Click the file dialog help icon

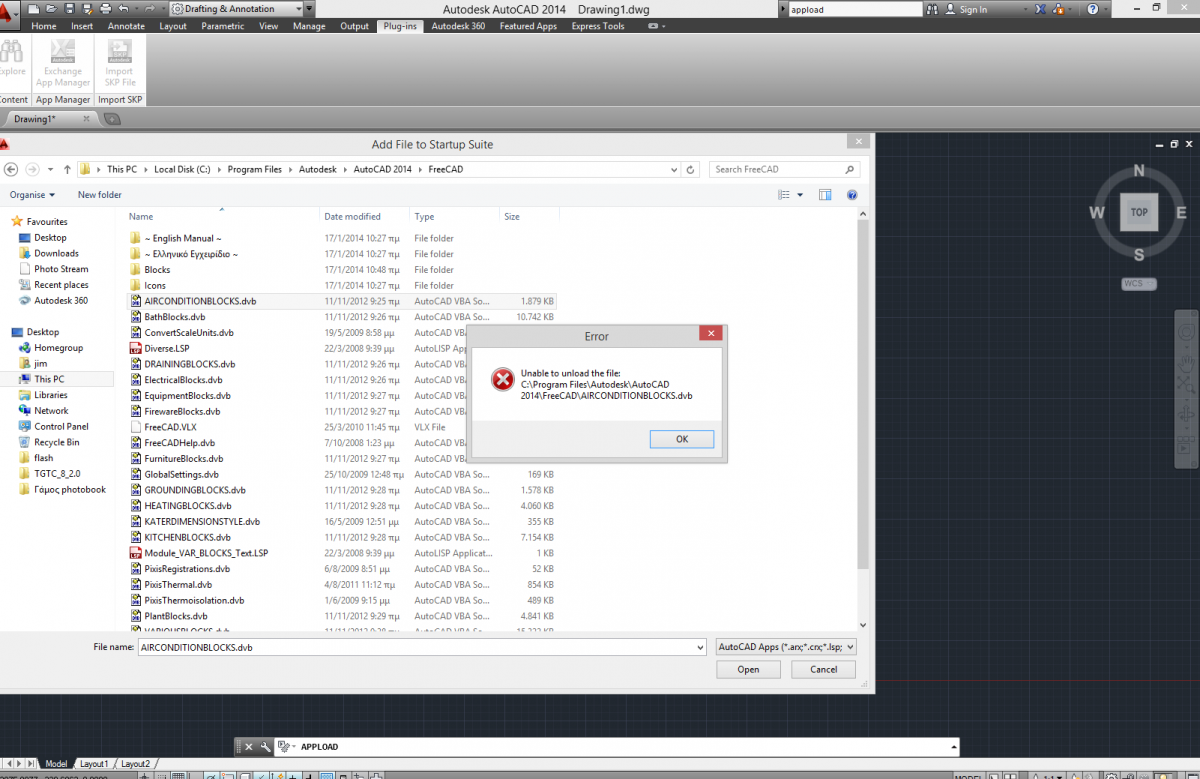coord(852,195)
